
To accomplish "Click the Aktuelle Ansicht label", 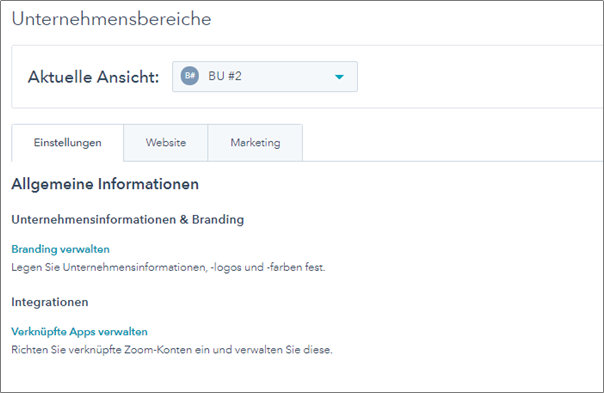I will [x=93, y=77].
